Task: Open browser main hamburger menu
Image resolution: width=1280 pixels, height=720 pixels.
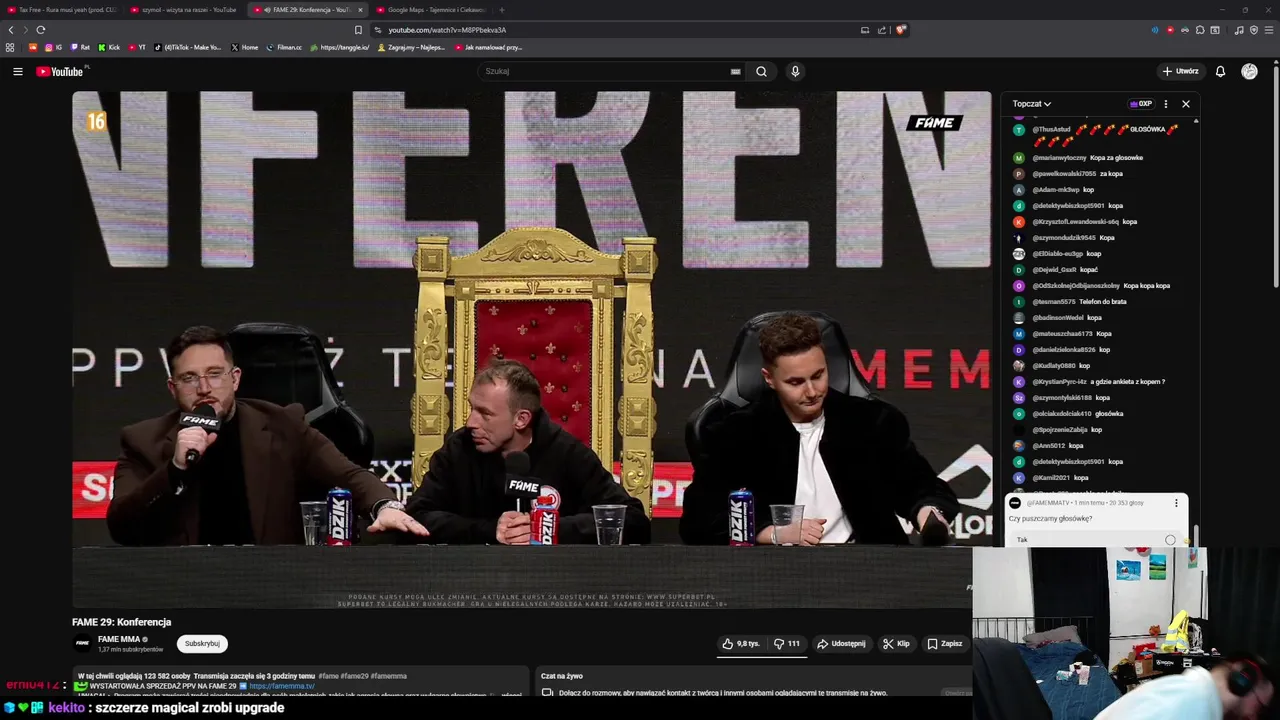Action: (1269, 30)
